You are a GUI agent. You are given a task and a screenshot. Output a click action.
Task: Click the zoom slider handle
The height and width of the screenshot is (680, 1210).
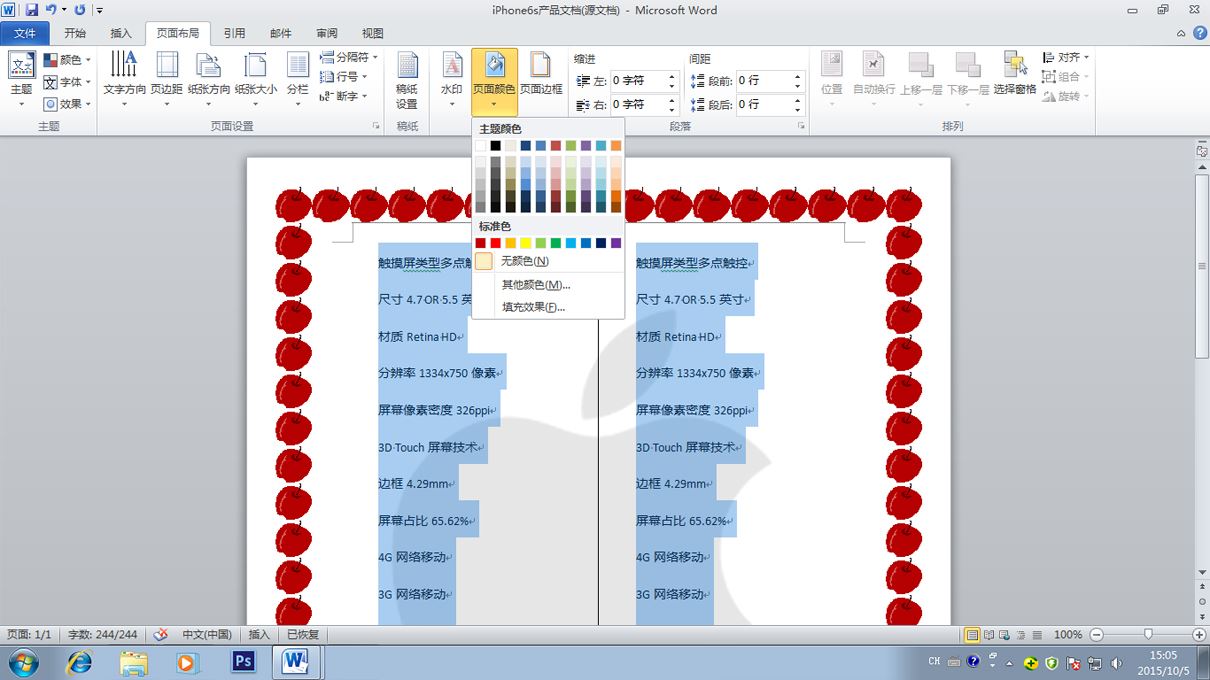pos(1148,635)
